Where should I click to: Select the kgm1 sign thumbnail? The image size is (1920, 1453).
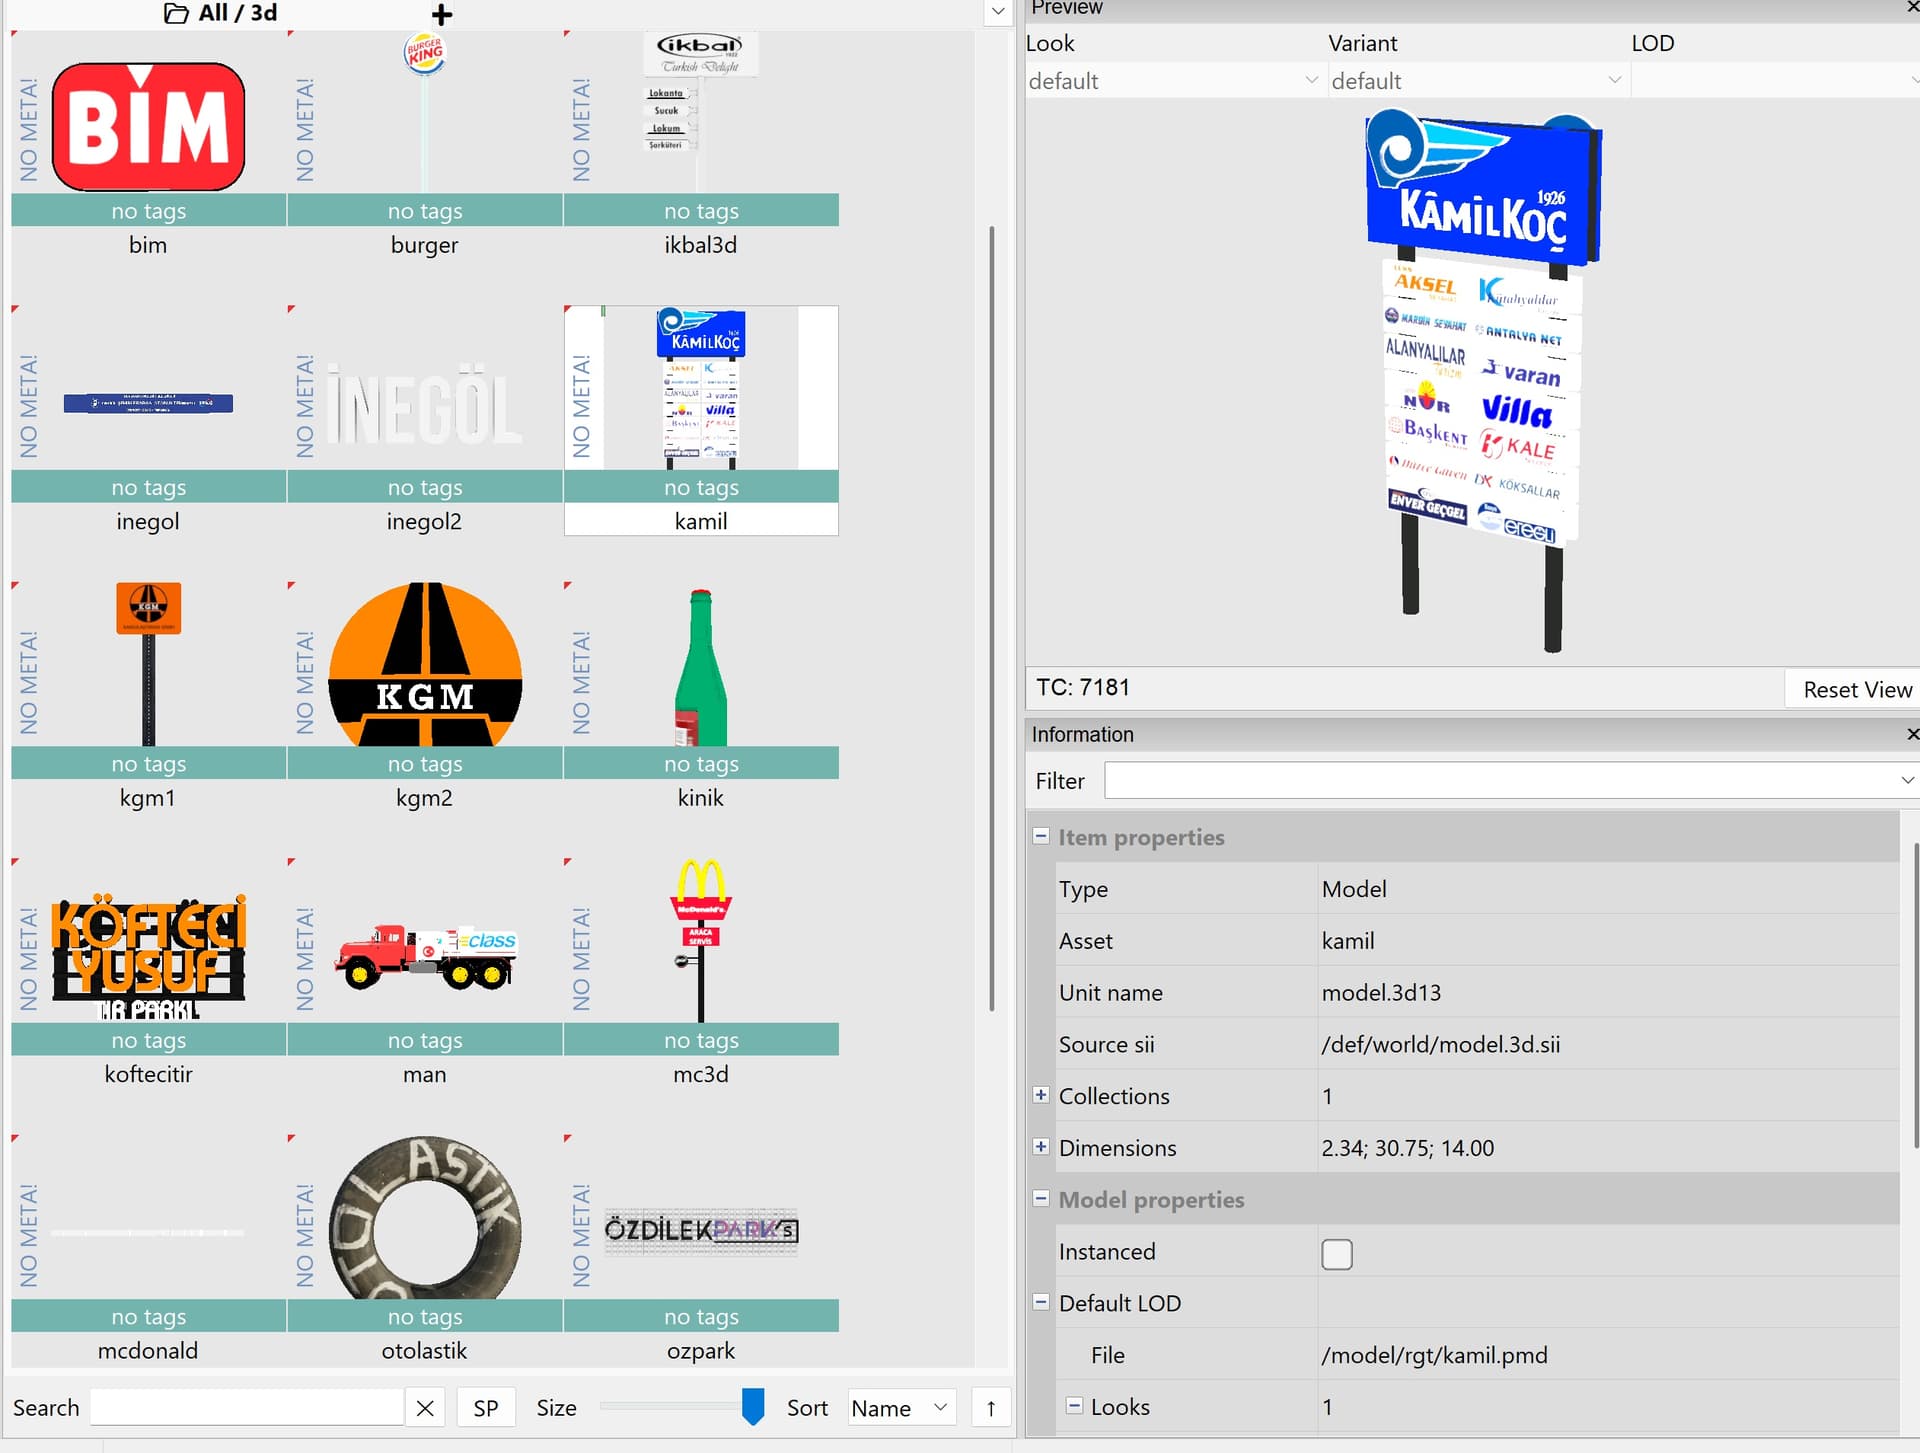148,664
